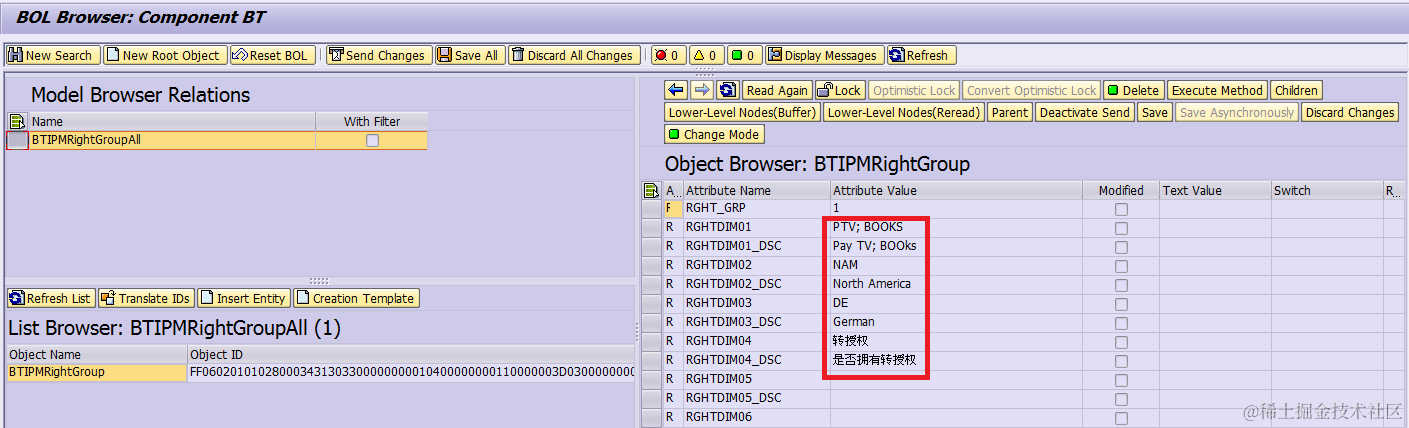Toggle Modified checkbox for RGHTDIM04

[1121, 342]
